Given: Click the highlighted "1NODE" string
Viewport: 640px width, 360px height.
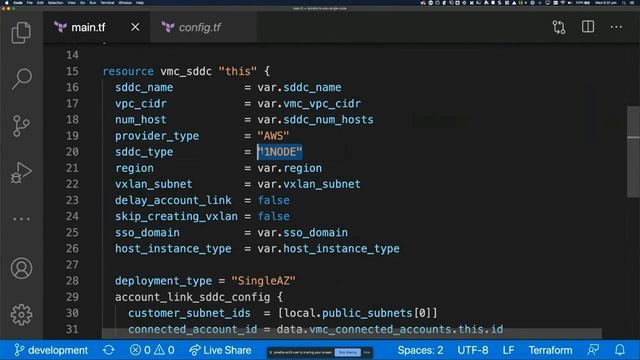Looking at the screenshot, I should click(280, 152).
